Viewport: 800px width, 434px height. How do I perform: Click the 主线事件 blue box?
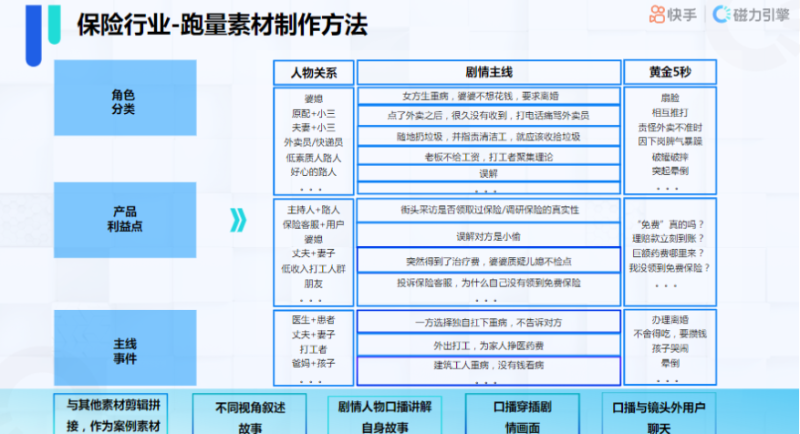point(125,348)
